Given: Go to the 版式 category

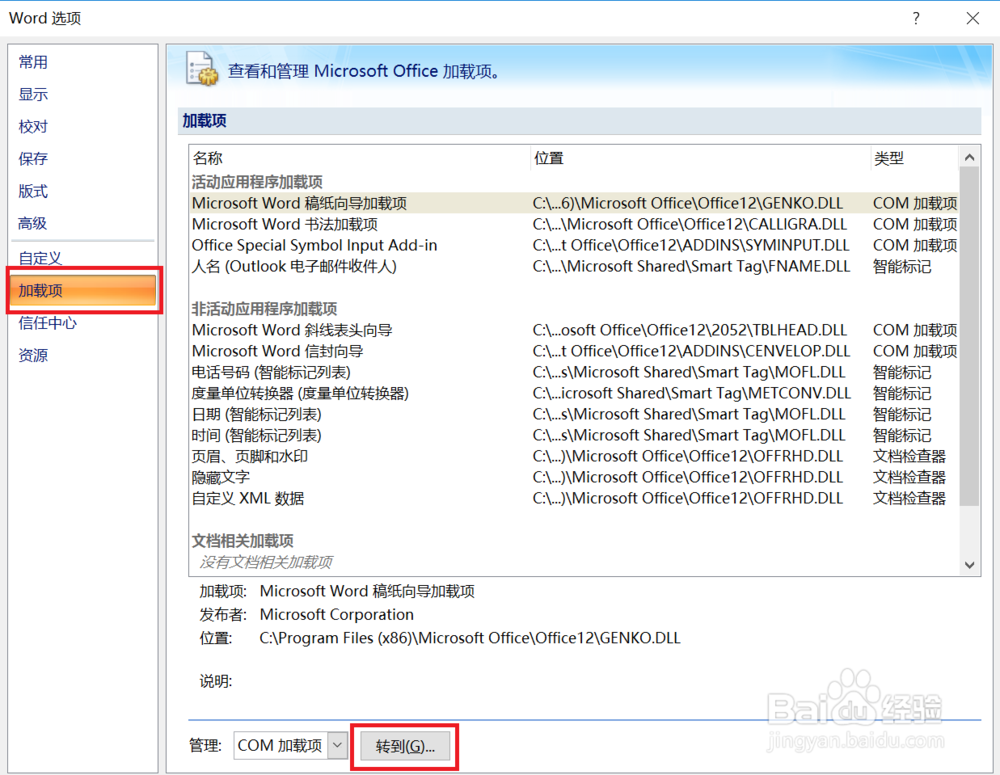Looking at the screenshot, I should (33, 191).
